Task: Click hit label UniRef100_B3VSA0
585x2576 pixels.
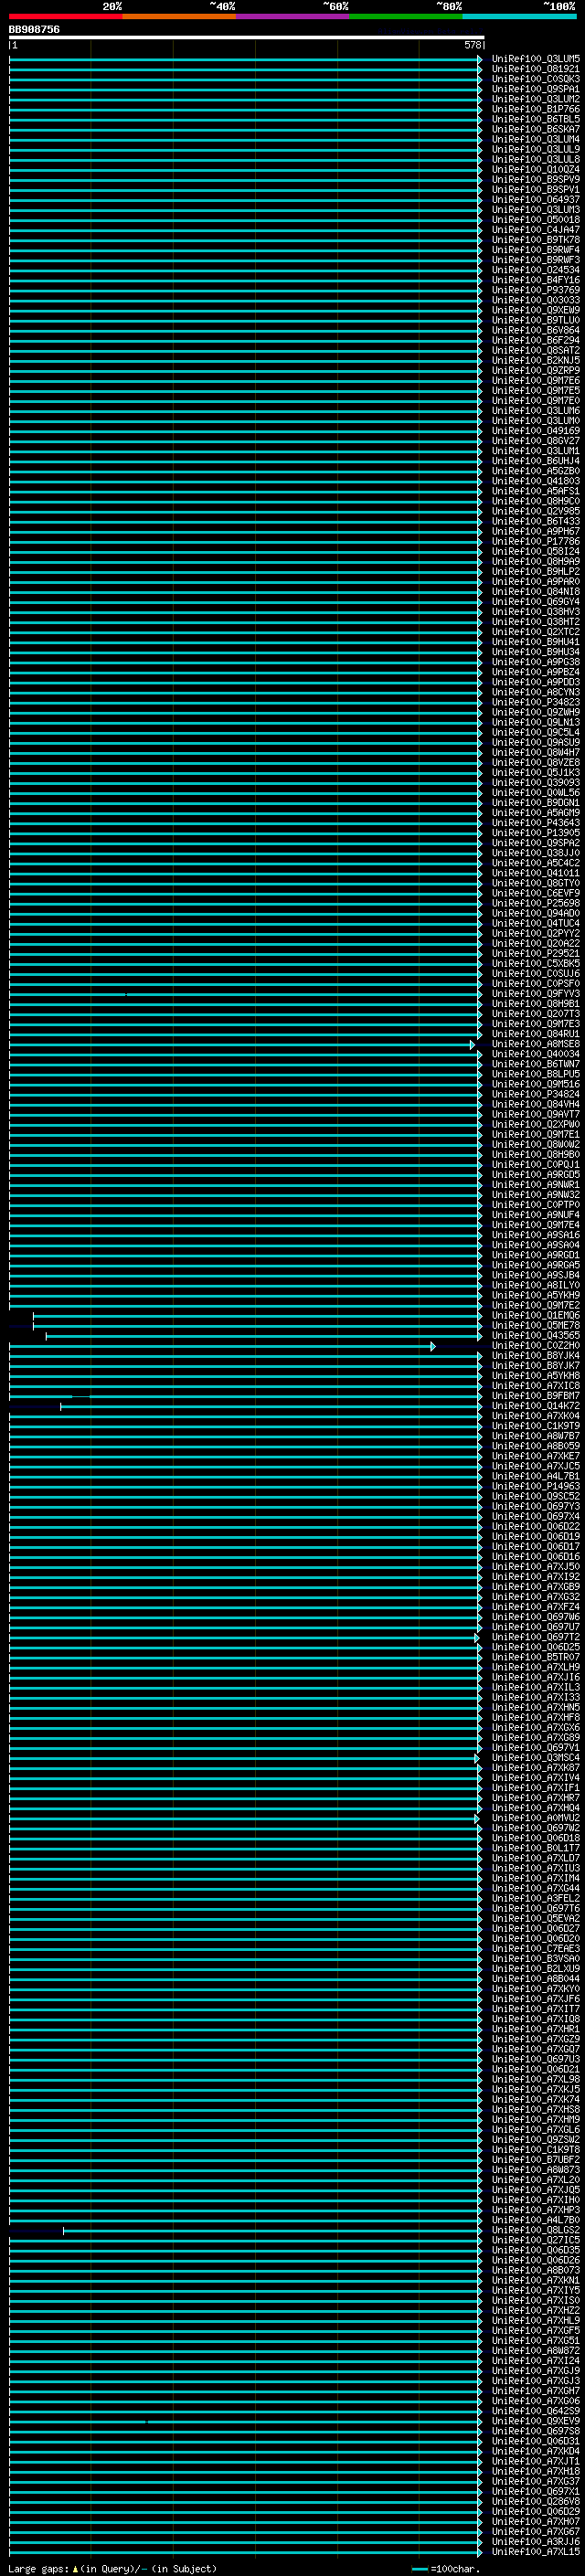Action: point(535,1959)
